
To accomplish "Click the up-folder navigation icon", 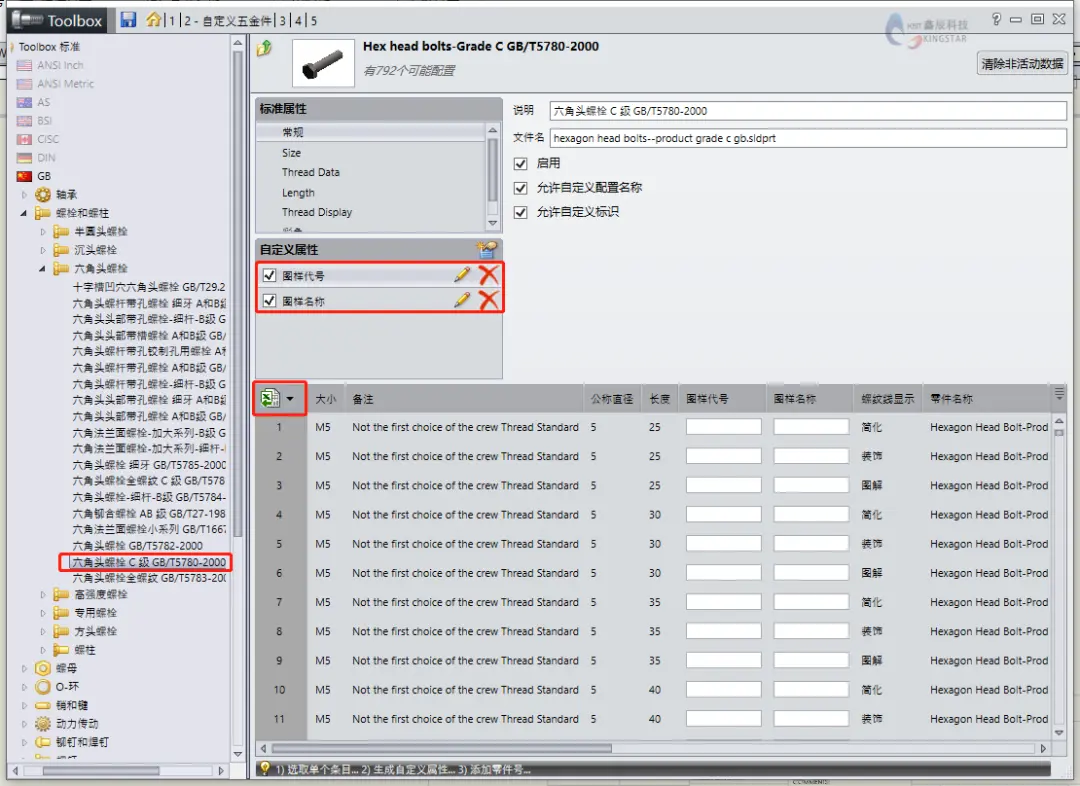I will 264,48.
